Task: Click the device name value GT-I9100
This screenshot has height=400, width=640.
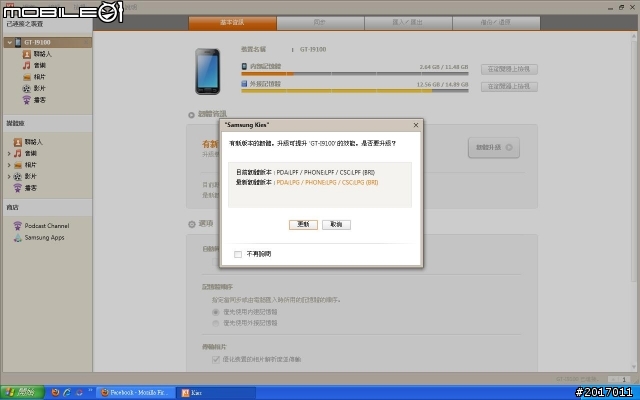Action: point(313,49)
